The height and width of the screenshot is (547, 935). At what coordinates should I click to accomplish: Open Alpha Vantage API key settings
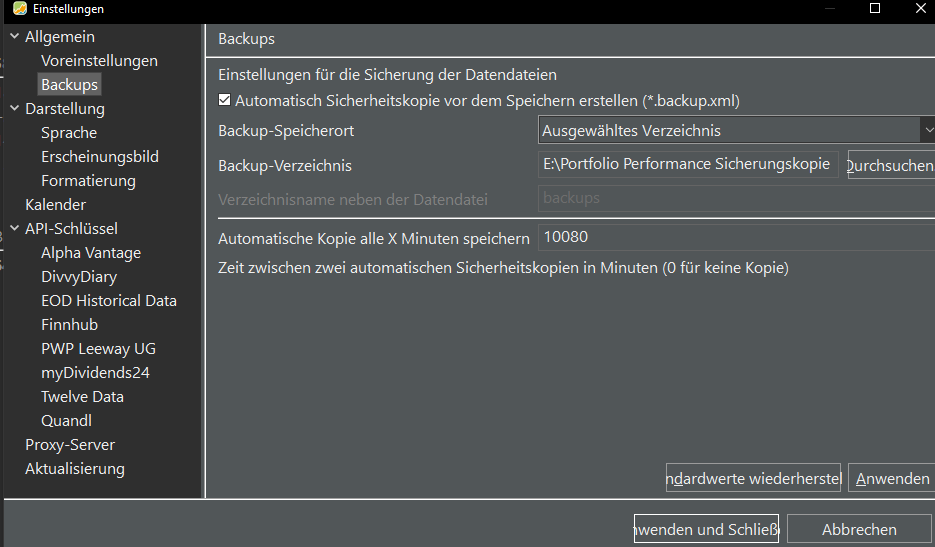(91, 253)
